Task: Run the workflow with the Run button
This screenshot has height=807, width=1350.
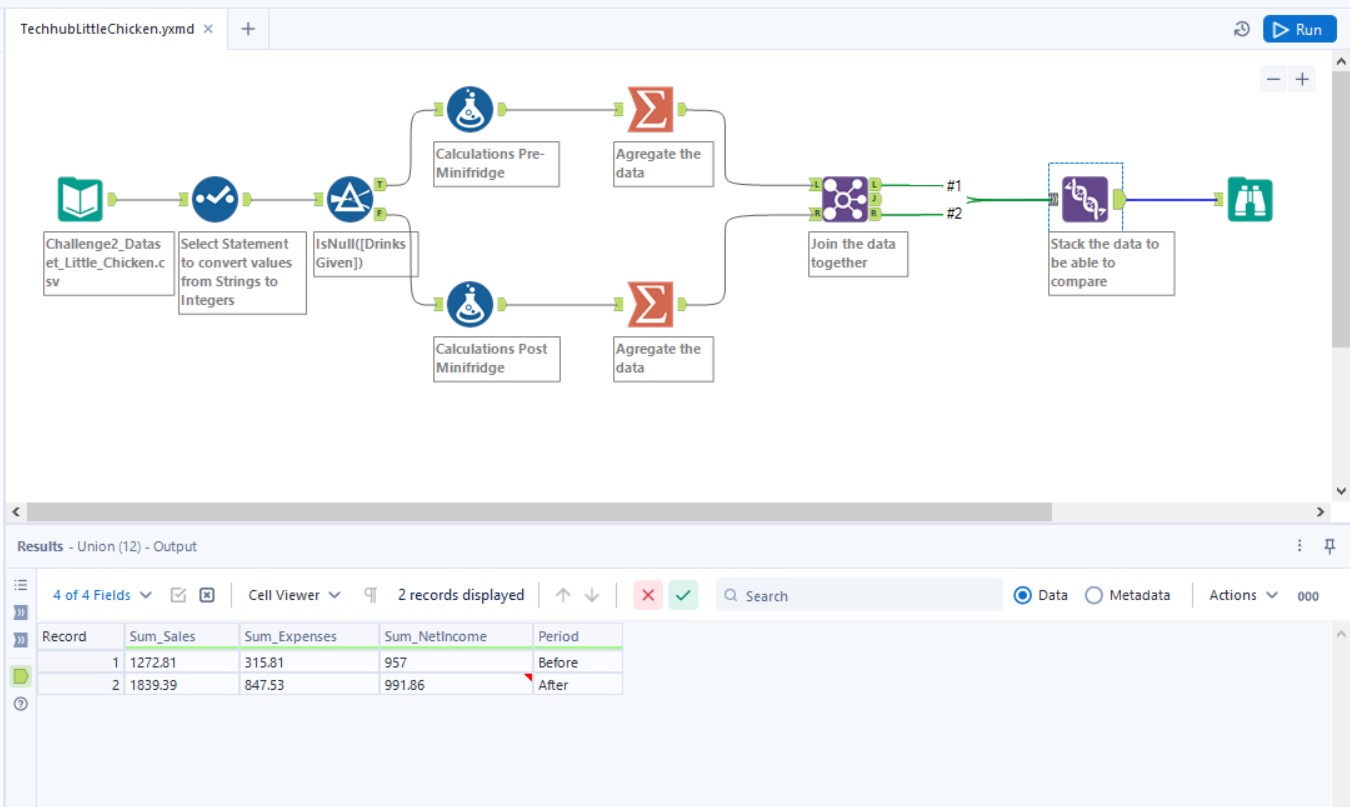Action: click(1299, 29)
